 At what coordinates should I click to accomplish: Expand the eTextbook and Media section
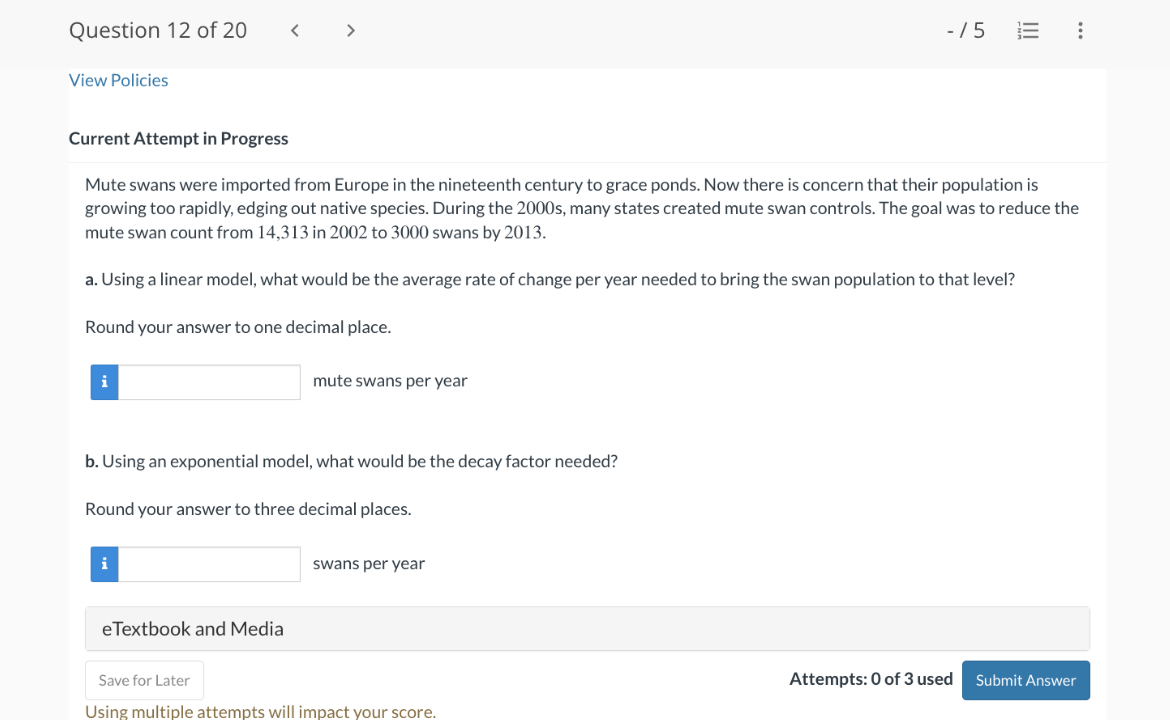click(x=587, y=629)
